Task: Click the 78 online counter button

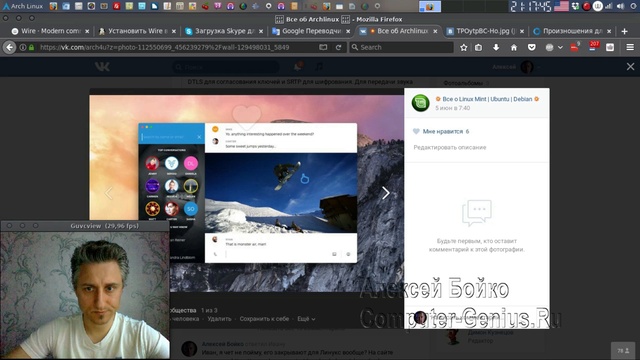Action: click(623, 351)
